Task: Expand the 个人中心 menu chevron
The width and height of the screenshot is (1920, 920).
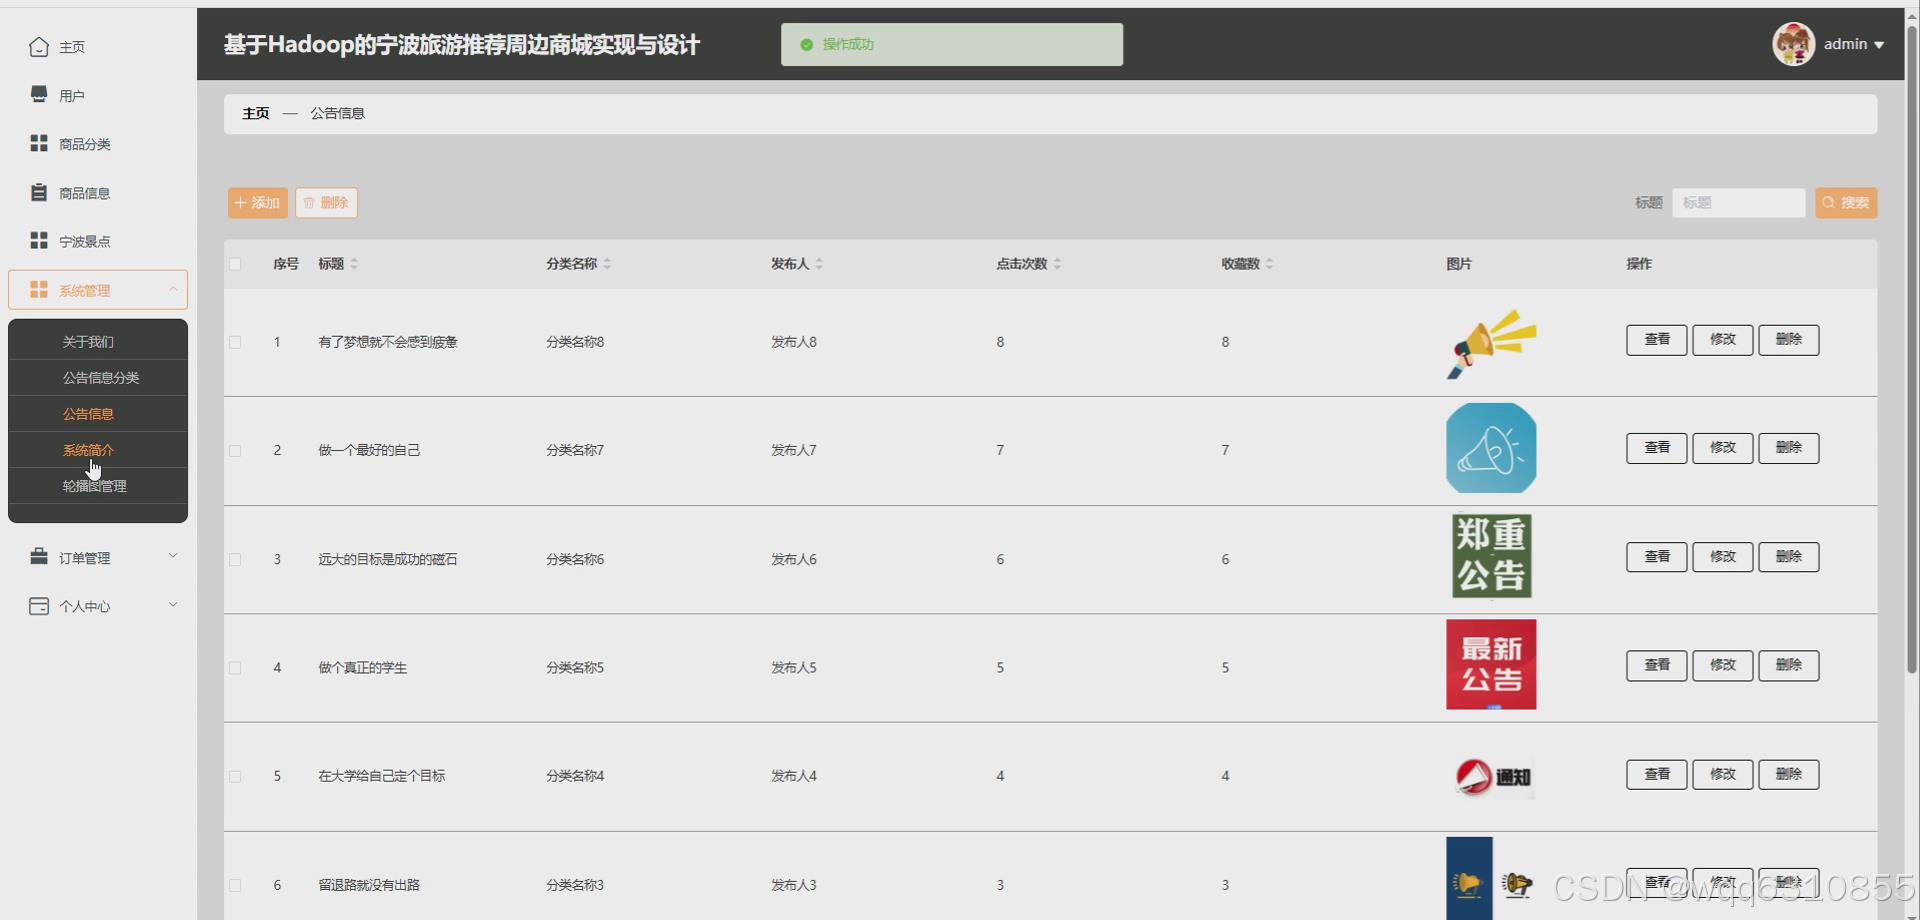Action: [x=173, y=605]
